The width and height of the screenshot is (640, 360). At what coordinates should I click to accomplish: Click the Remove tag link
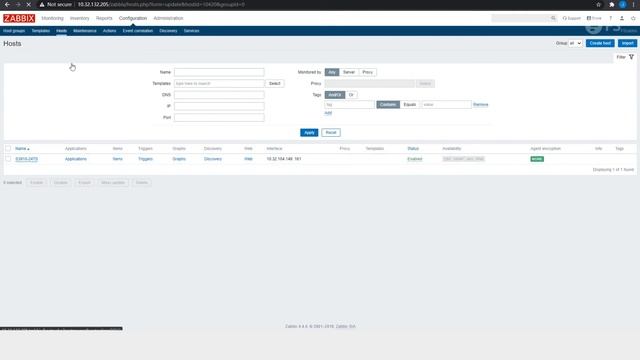coord(480,105)
